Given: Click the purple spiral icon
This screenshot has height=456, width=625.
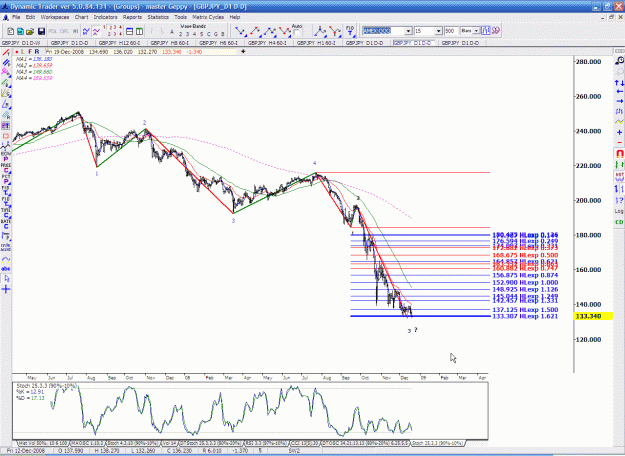Looking at the screenshot, I should point(495,31).
